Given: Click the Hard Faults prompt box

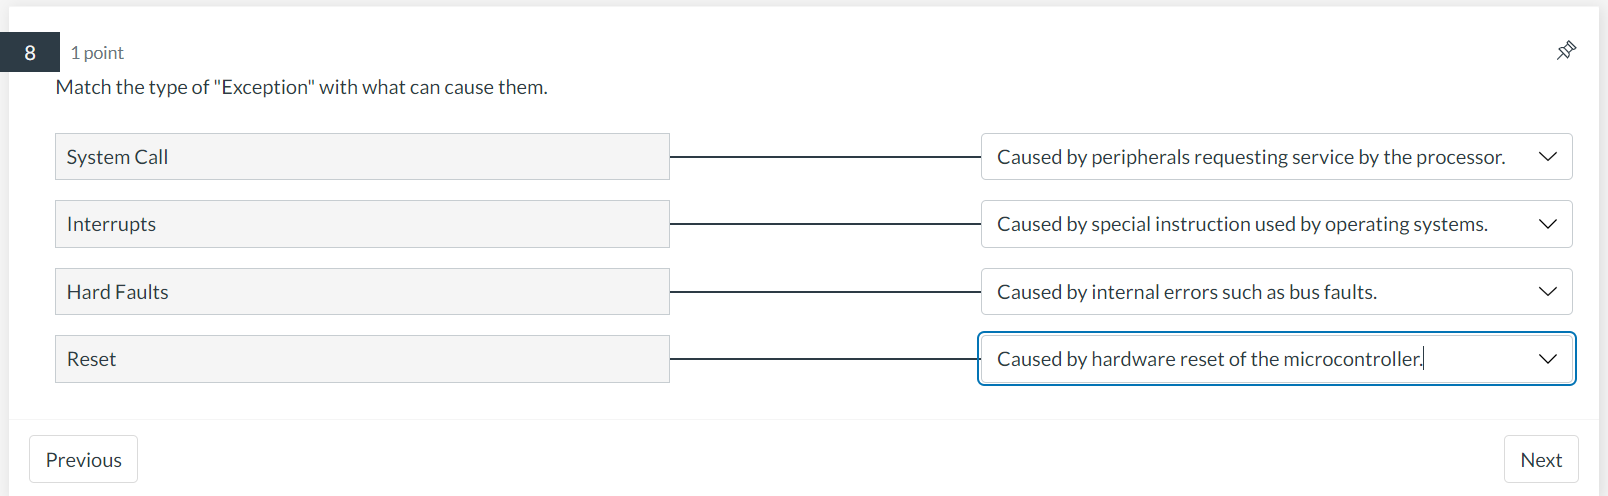Looking at the screenshot, I should click(362, 292).
